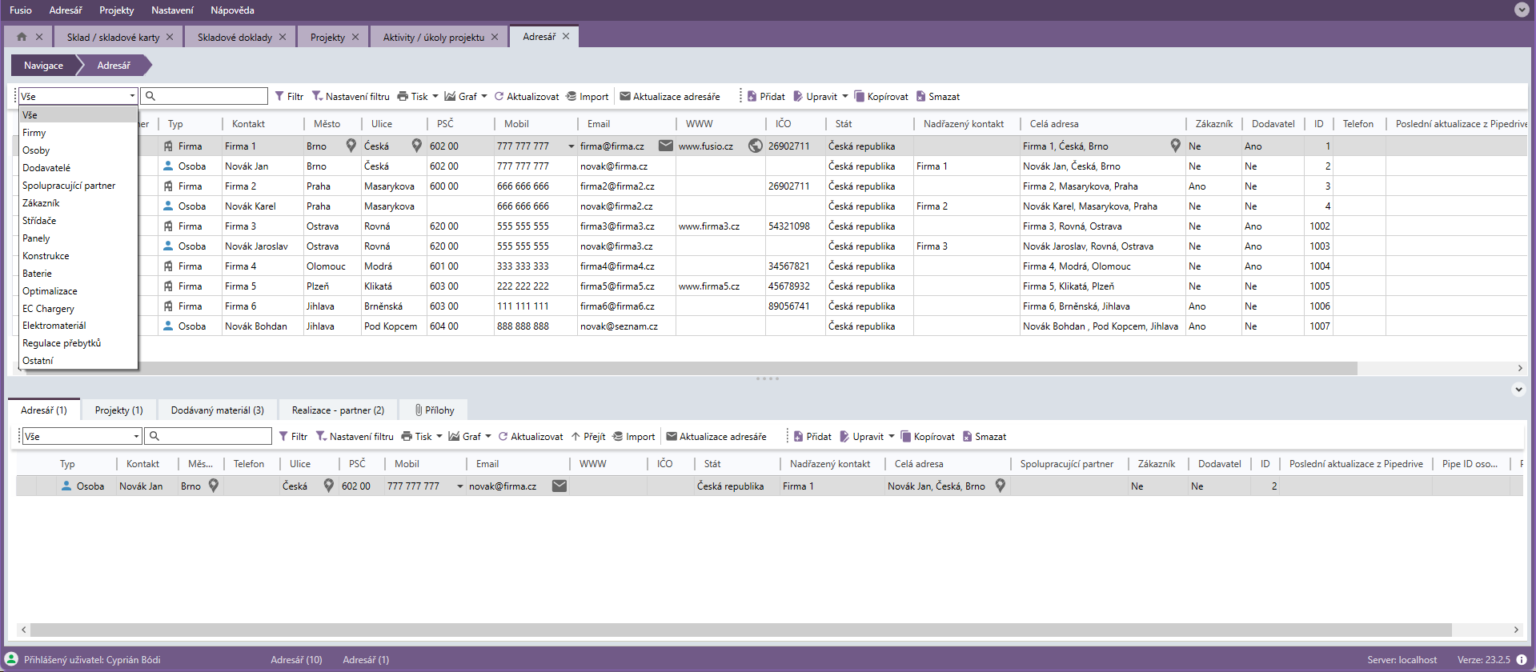Switch to Sklad / skladové karty tab
1536x672 pixels.
point(120,37)
